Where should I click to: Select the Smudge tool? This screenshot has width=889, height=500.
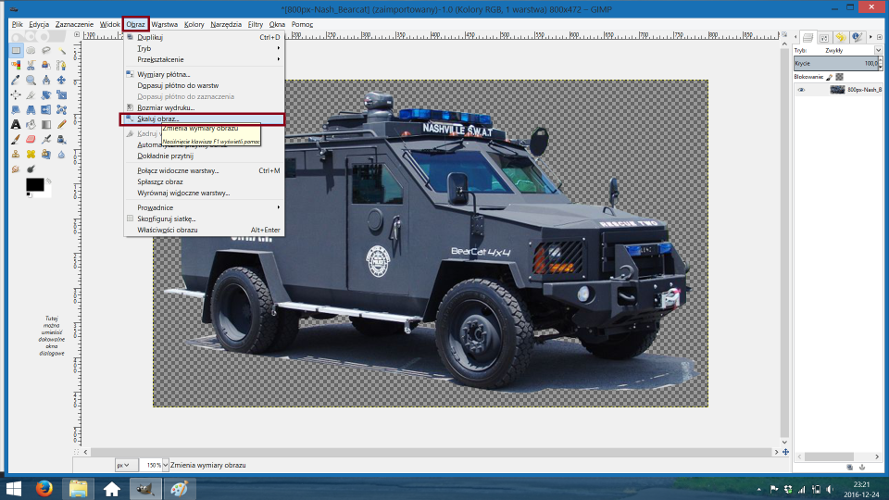(x=16, y=169)
